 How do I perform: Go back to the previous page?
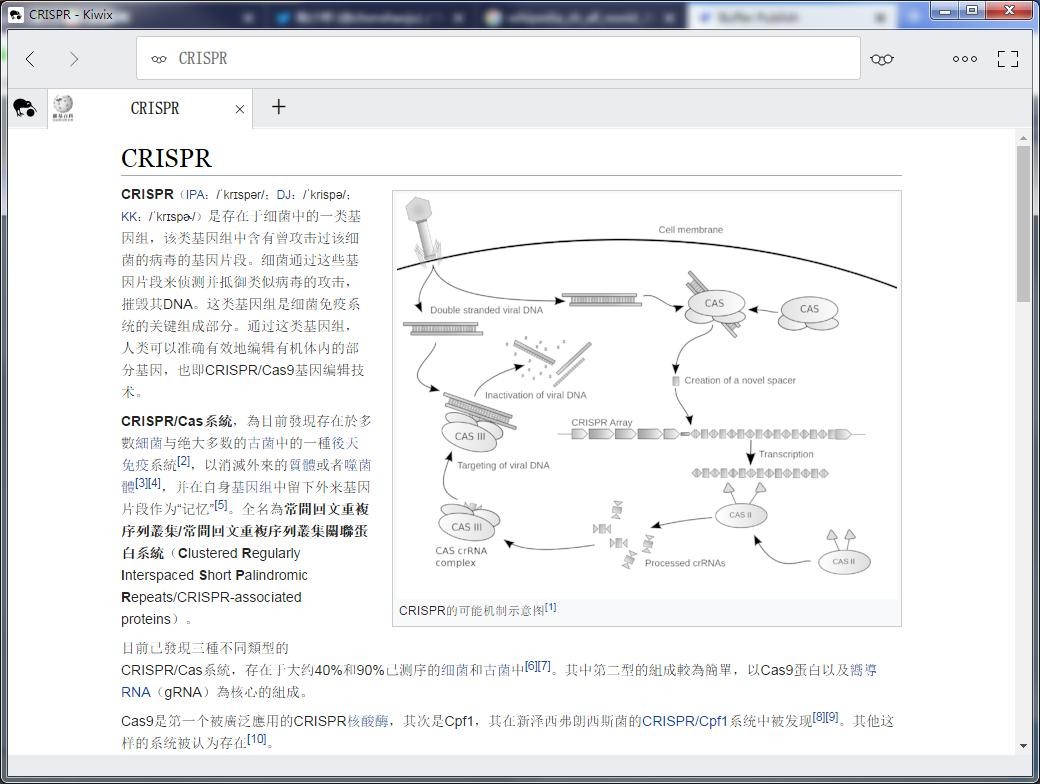coord(31,59)
